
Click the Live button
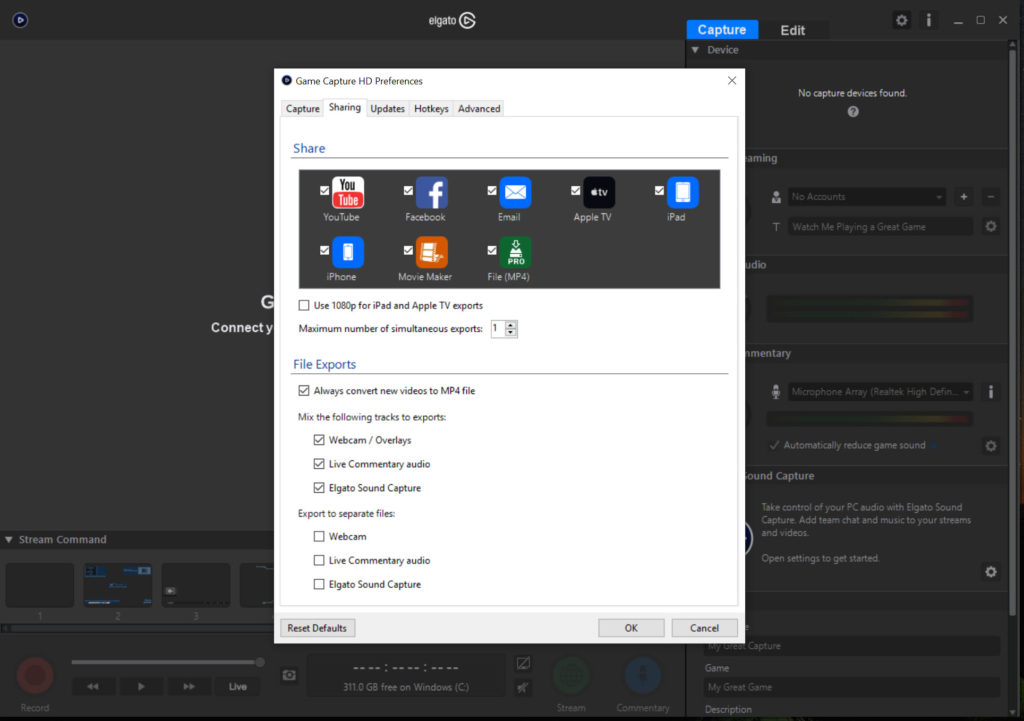238,686
